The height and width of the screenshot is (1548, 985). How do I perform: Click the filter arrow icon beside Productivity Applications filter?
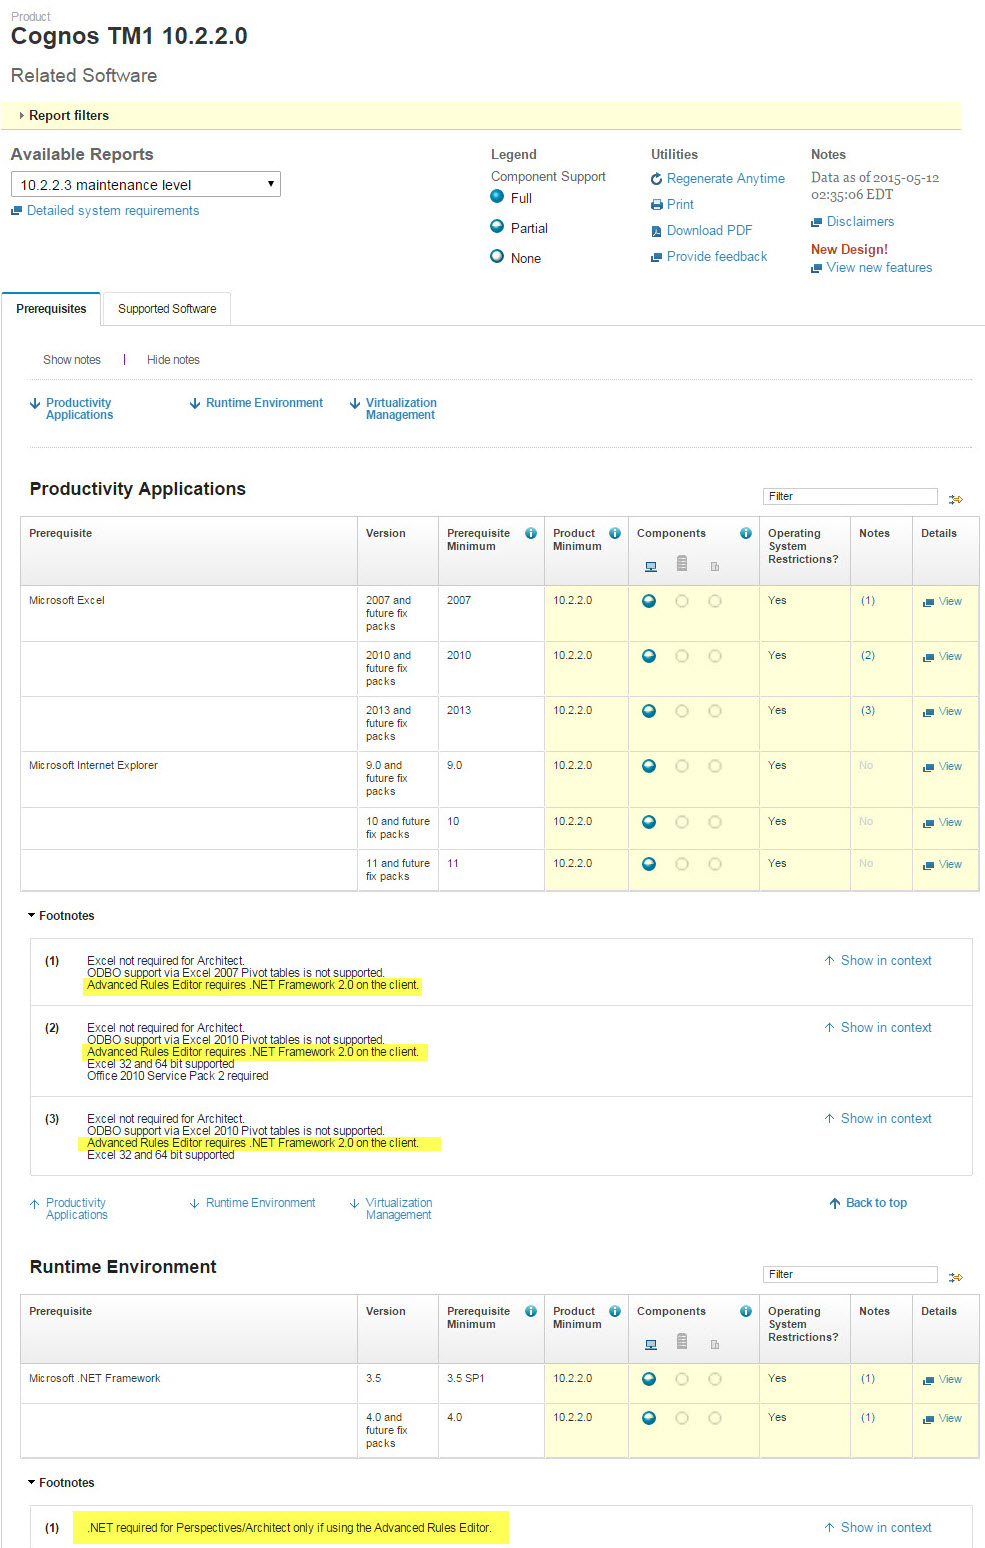coord(956,498)
